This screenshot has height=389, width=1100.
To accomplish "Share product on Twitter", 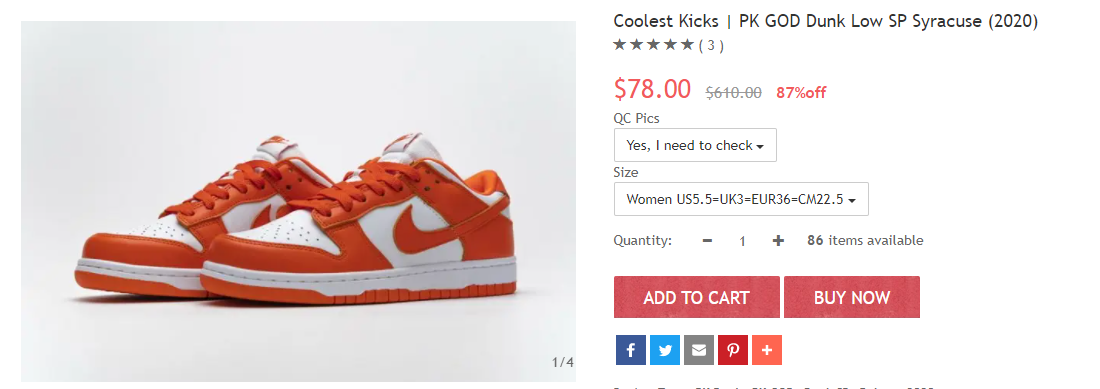I will [x=664, y=350].
